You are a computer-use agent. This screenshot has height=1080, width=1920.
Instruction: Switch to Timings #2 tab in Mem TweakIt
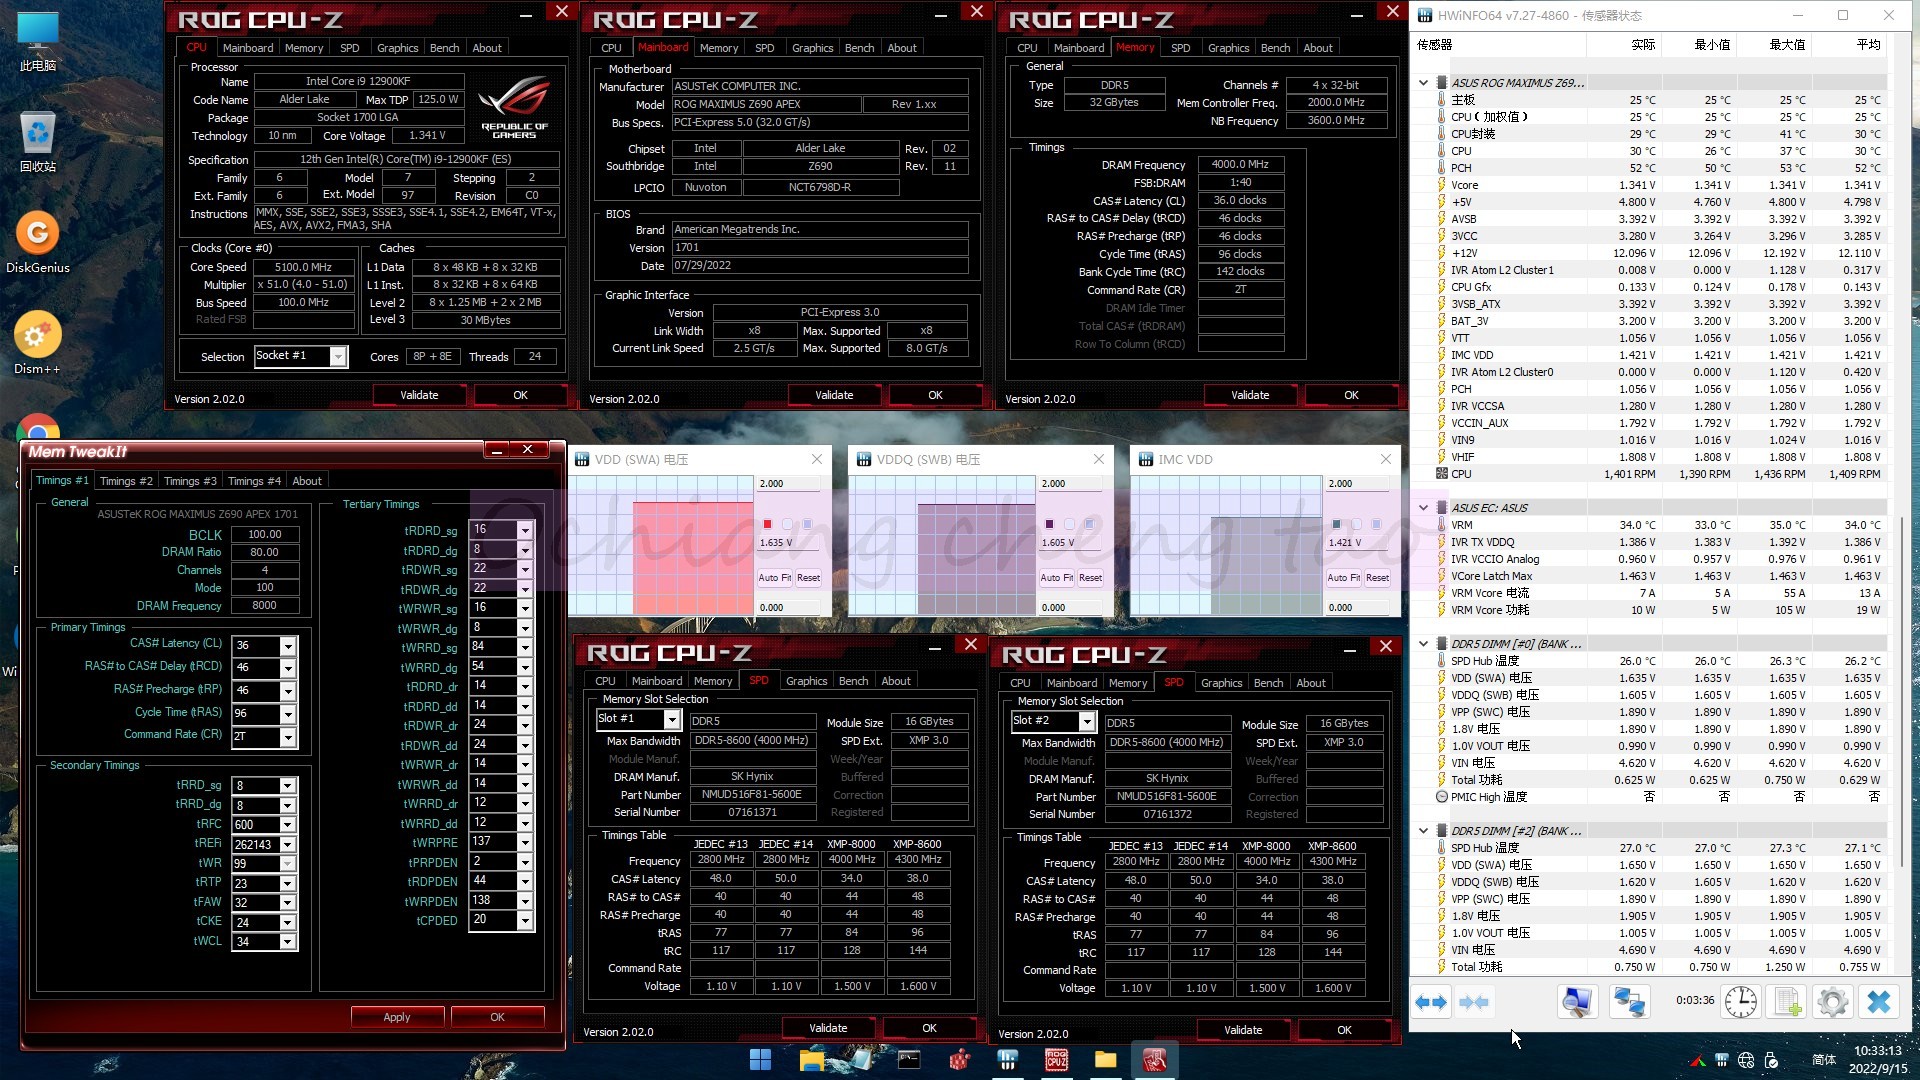point(126,481)
